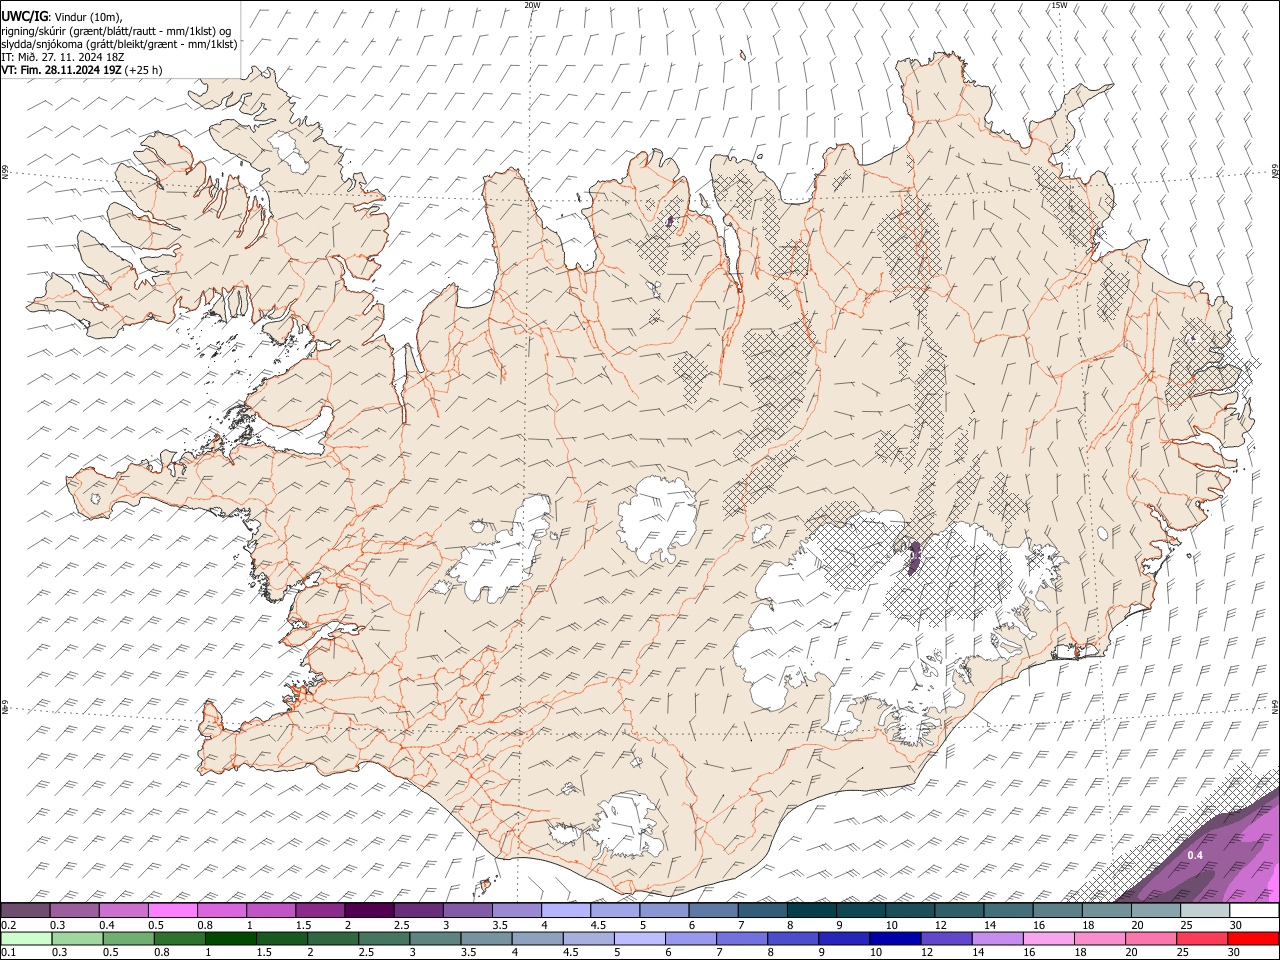
Task: Select the top legend swatch starting at 25
Action: pos(1203,910)
